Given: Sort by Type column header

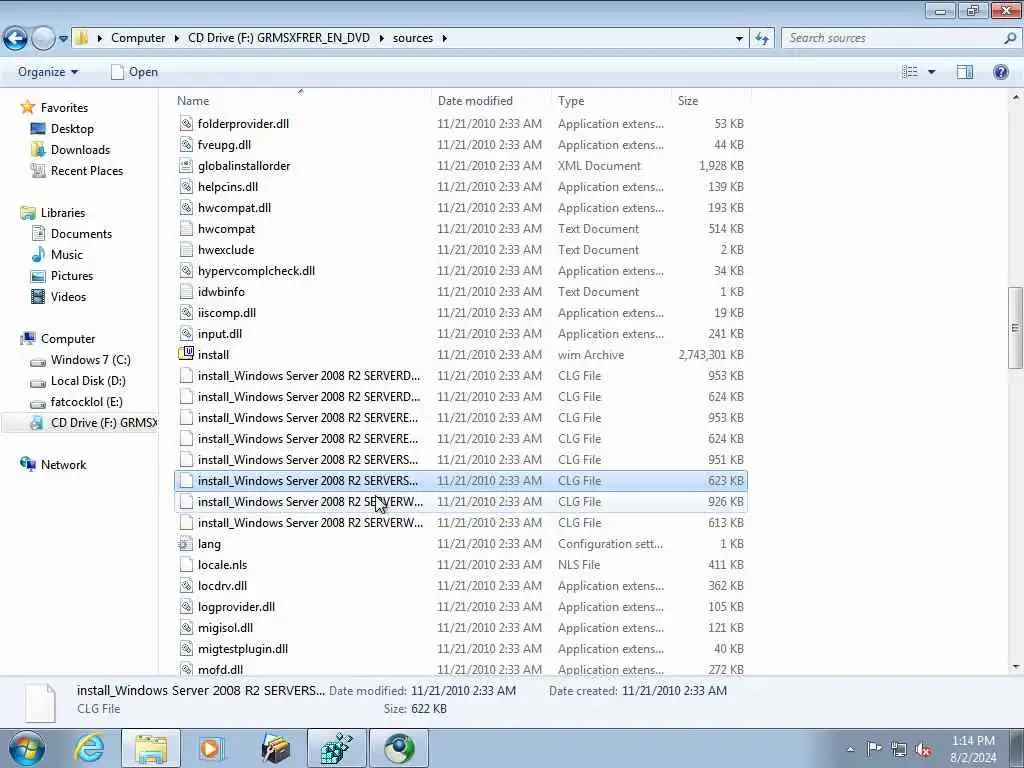Looking at the screenshot, I should coord(571,101).
